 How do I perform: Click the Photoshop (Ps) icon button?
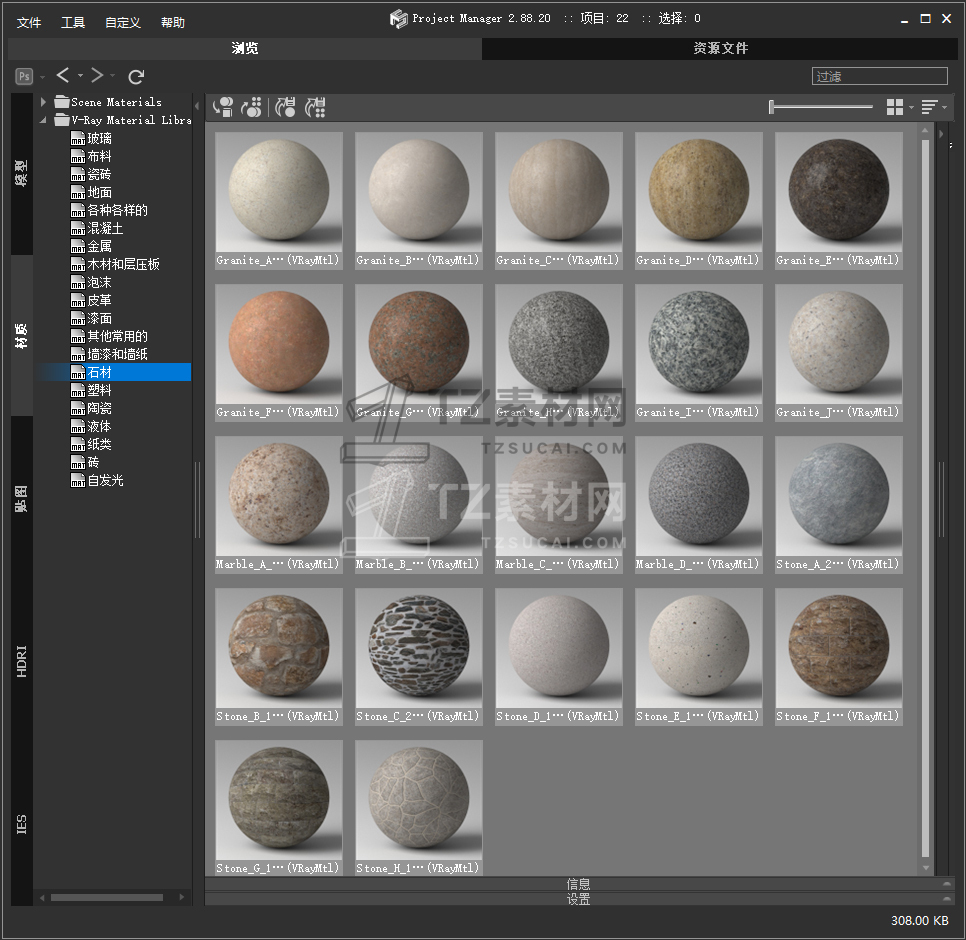point(24,76)
